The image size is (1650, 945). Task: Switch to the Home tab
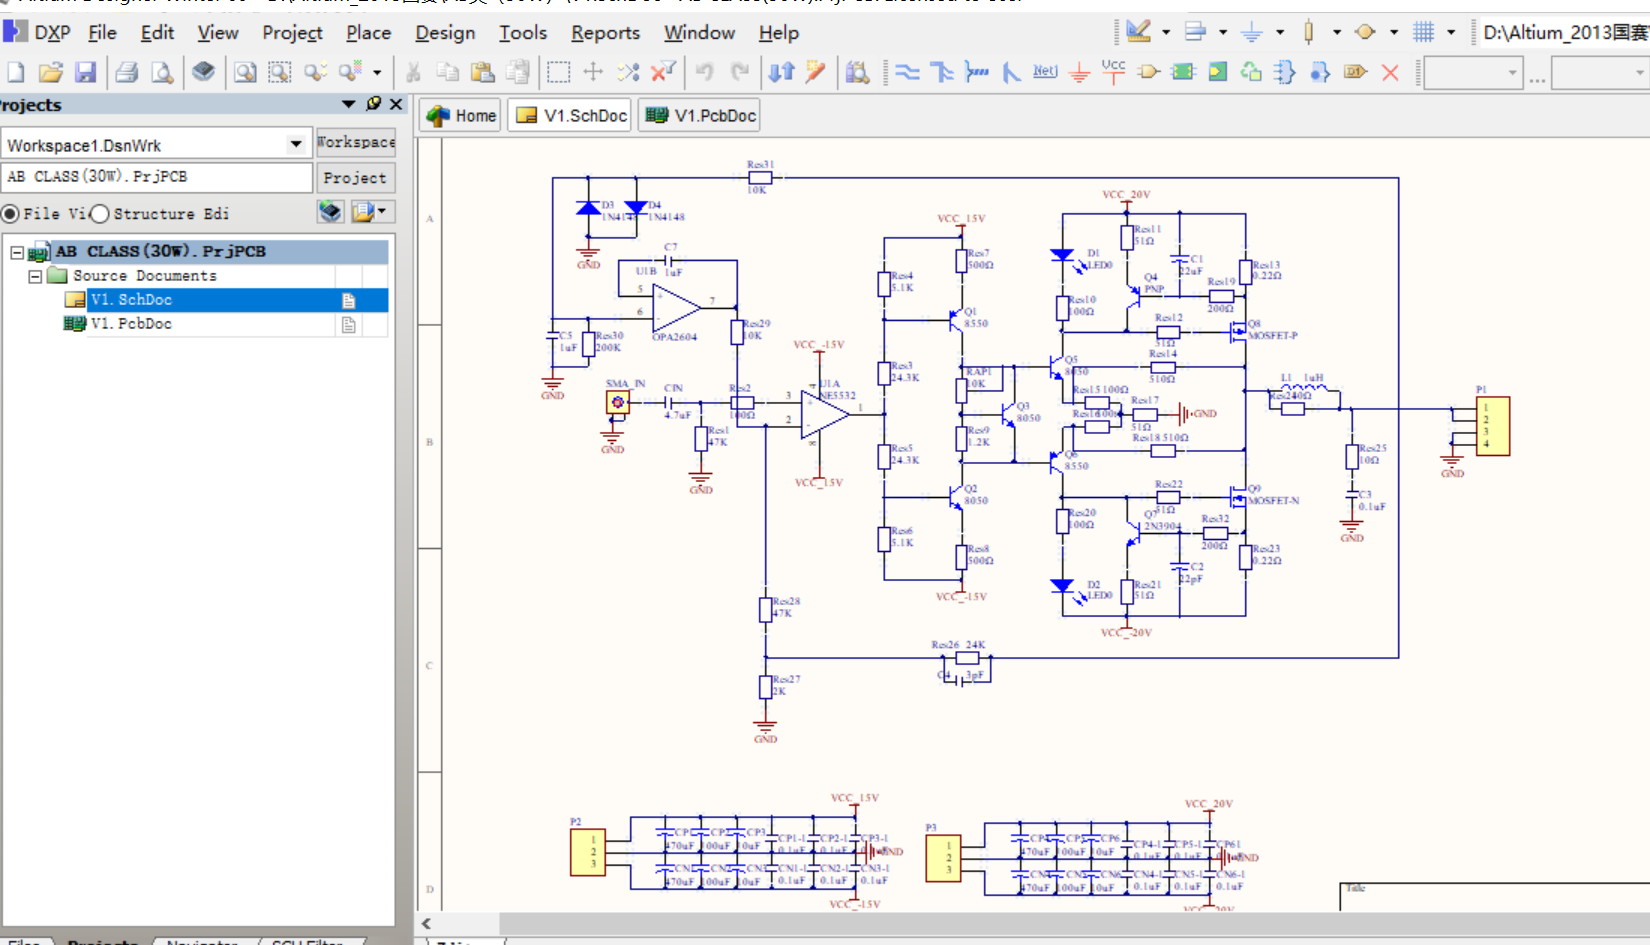(x=461, y=116)
